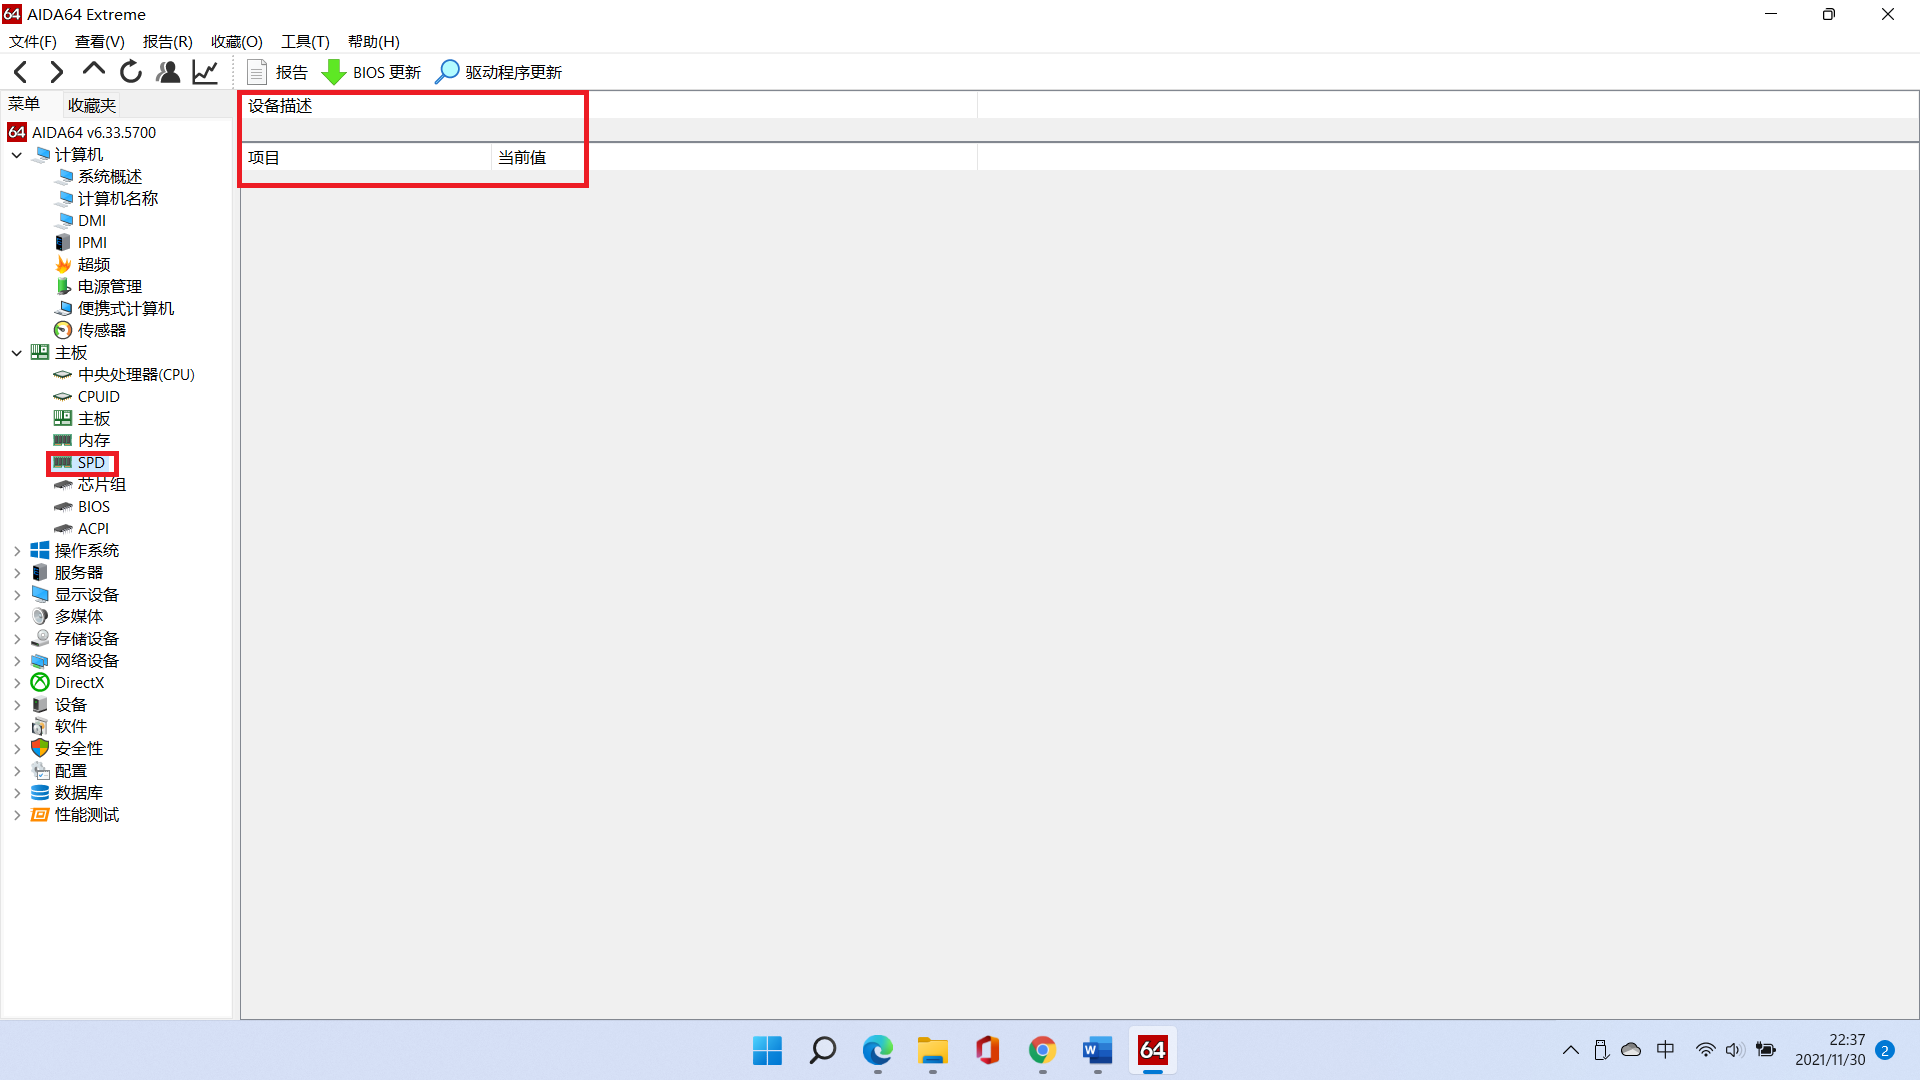Click the Up-level arrow icon in toolbar
Image resolution: width=1920 pixels, height=1080 pixels.
click(x=94, y=70)
